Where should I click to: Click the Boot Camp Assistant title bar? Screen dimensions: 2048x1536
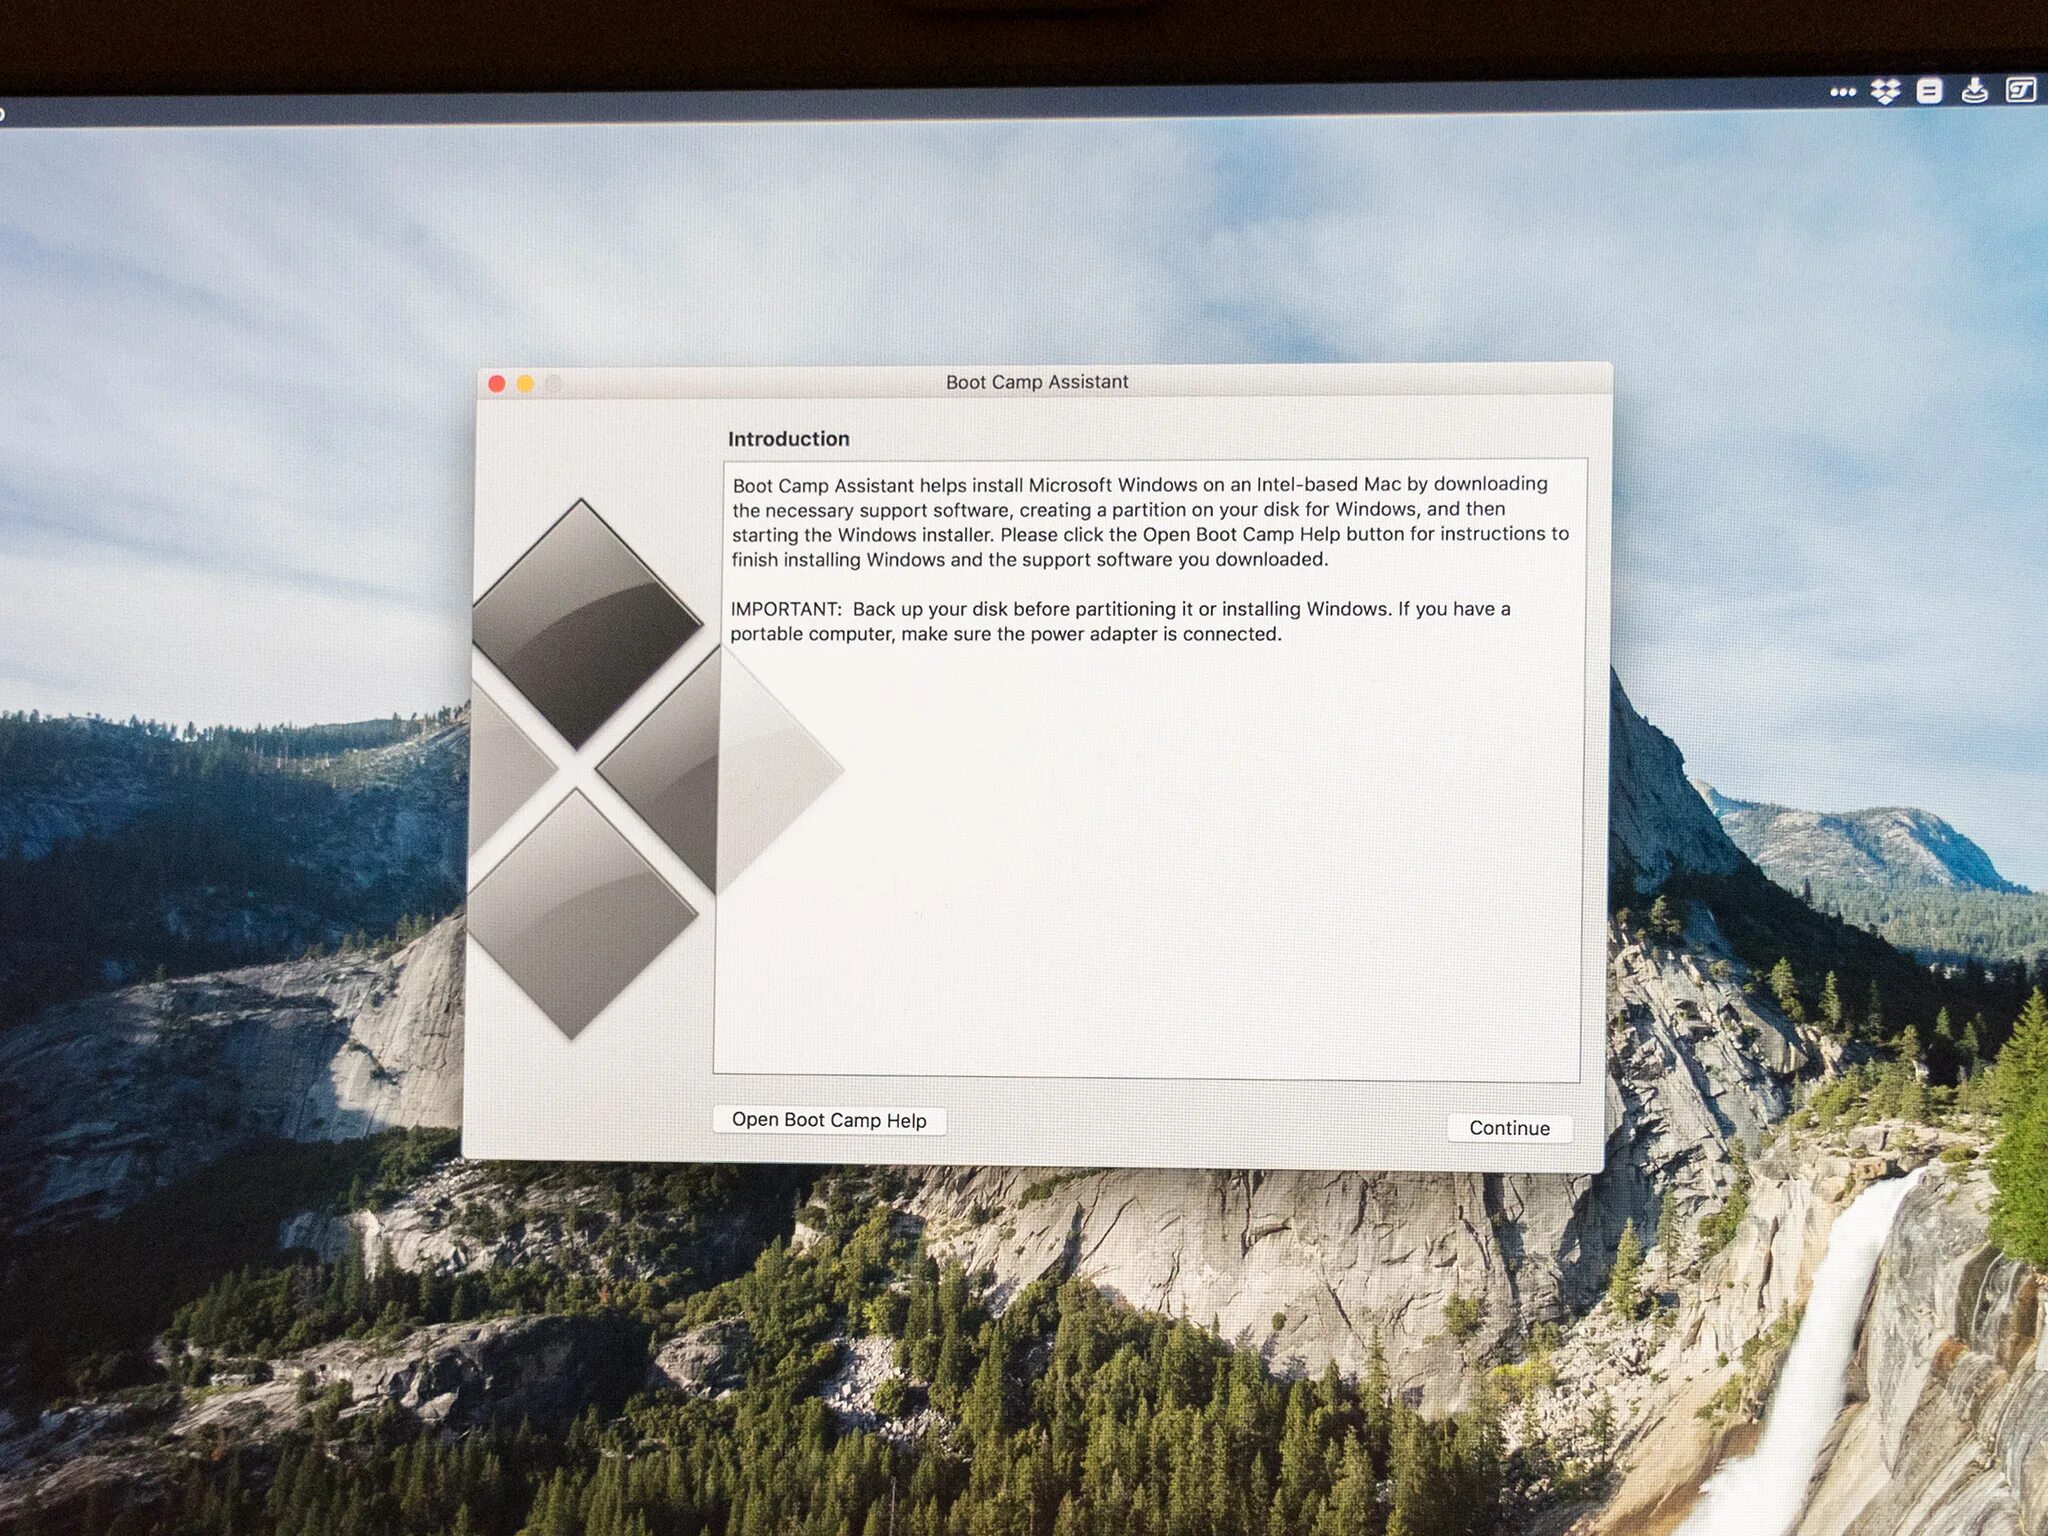(1037, 382)
